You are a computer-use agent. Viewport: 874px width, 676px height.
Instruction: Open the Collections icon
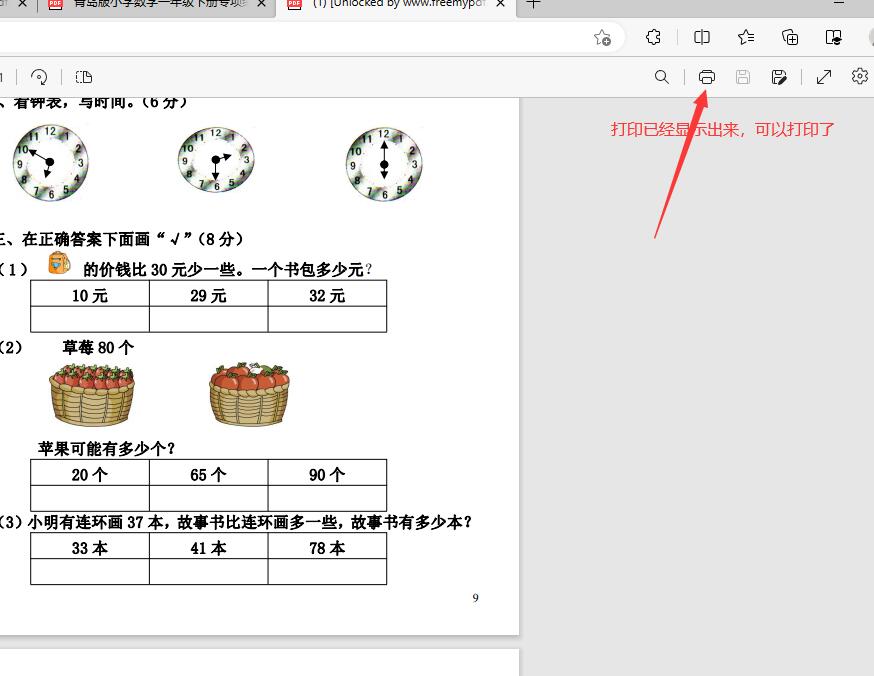coord(790,37)
